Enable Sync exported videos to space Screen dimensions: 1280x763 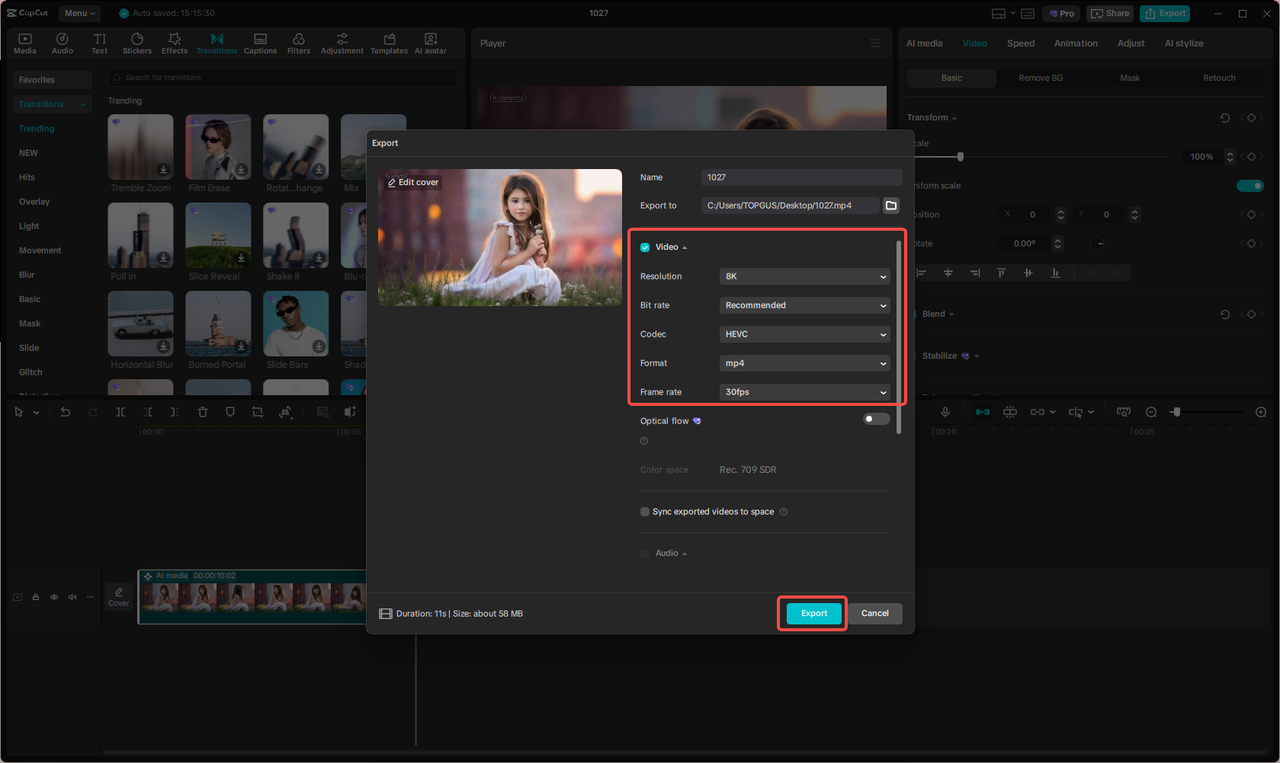(644, 511)
